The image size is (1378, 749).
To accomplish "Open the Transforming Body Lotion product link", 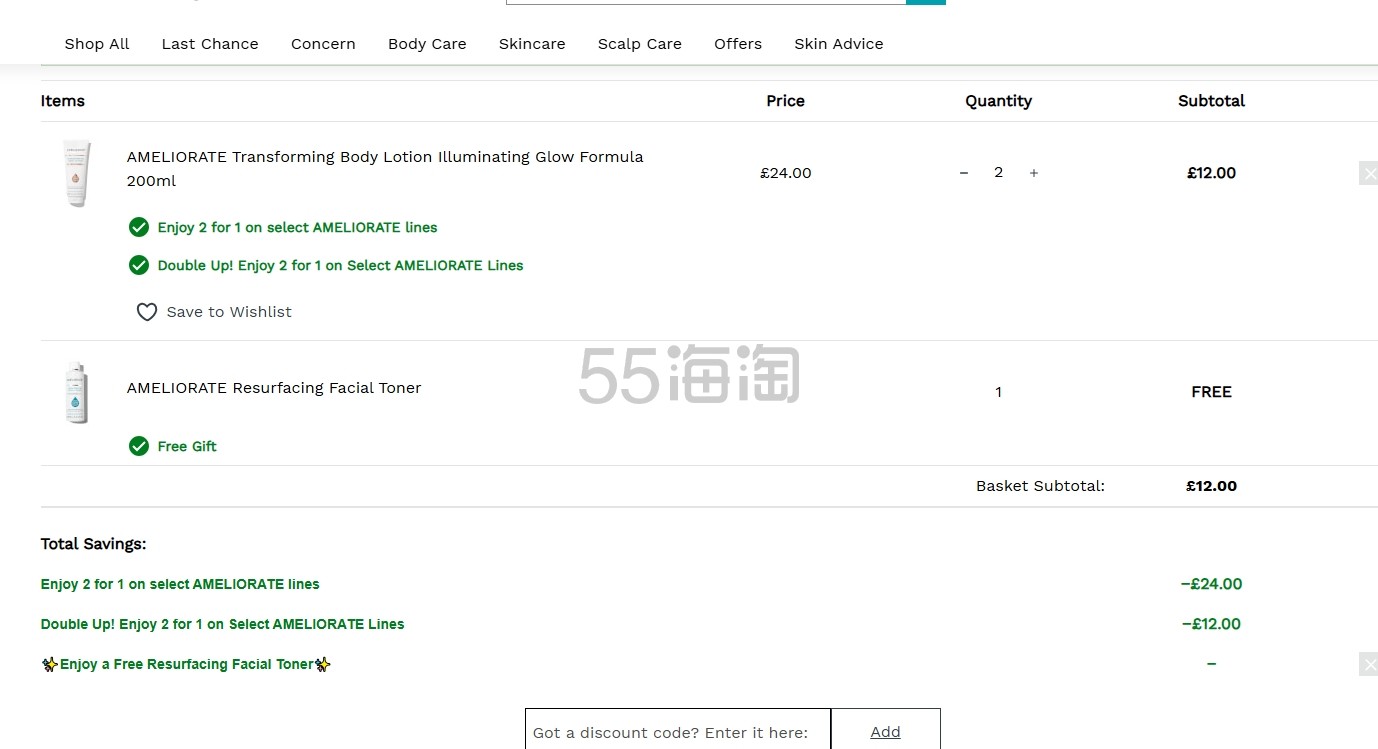I will click(385, 169).
